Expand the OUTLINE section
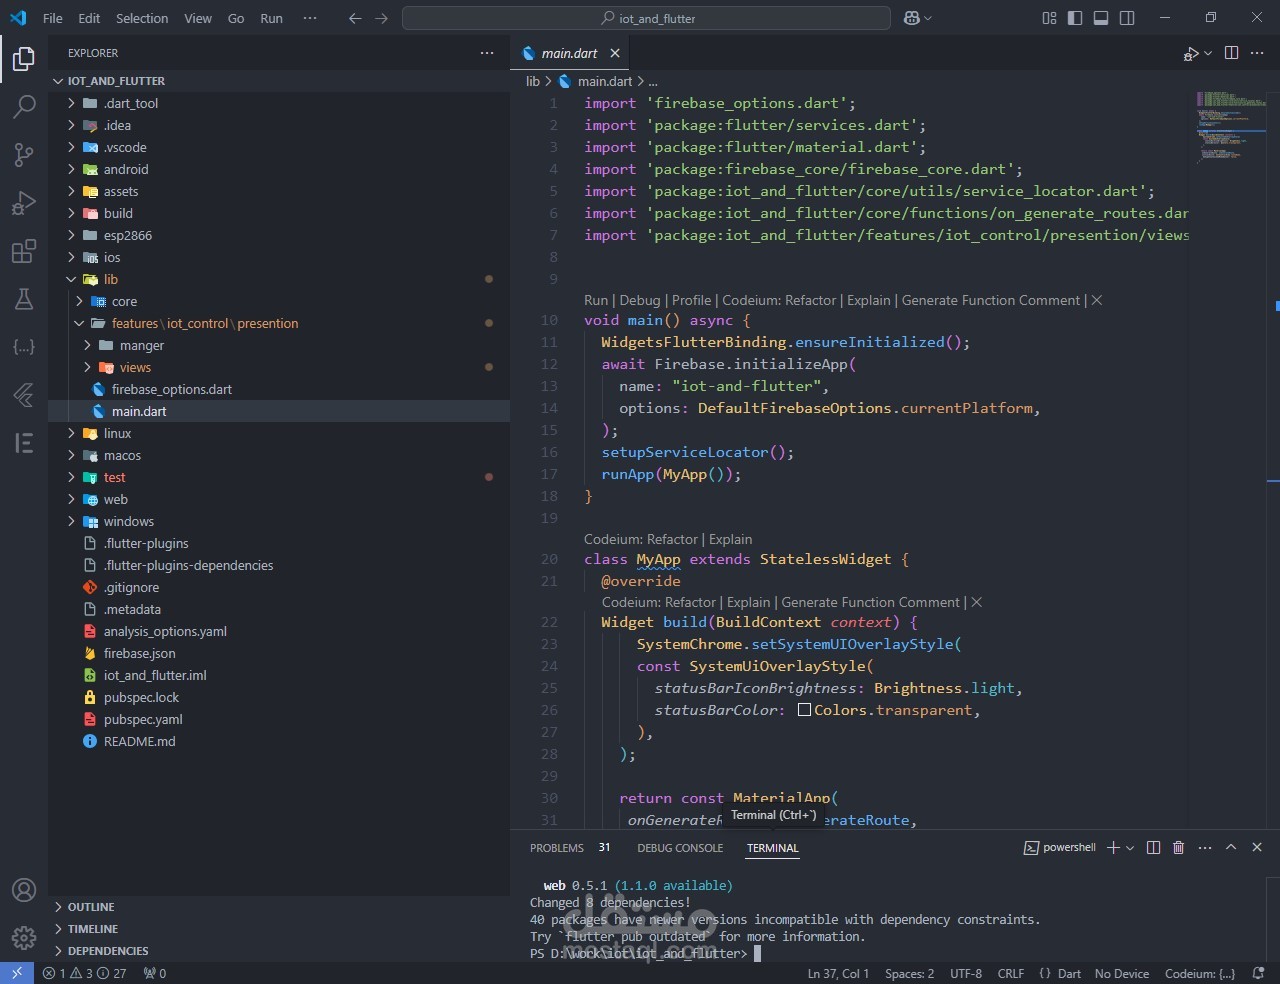 [x=91, y=907]
